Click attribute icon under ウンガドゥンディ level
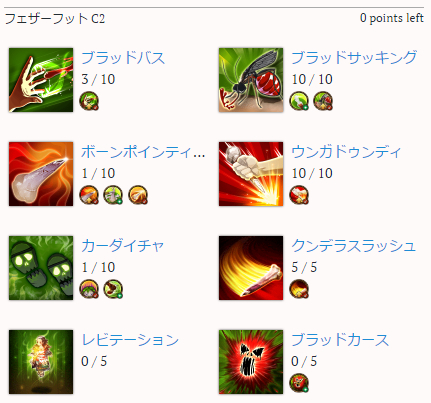Image resolution: width=431 pixels, height=403 pixels. (x=299, y=195)
